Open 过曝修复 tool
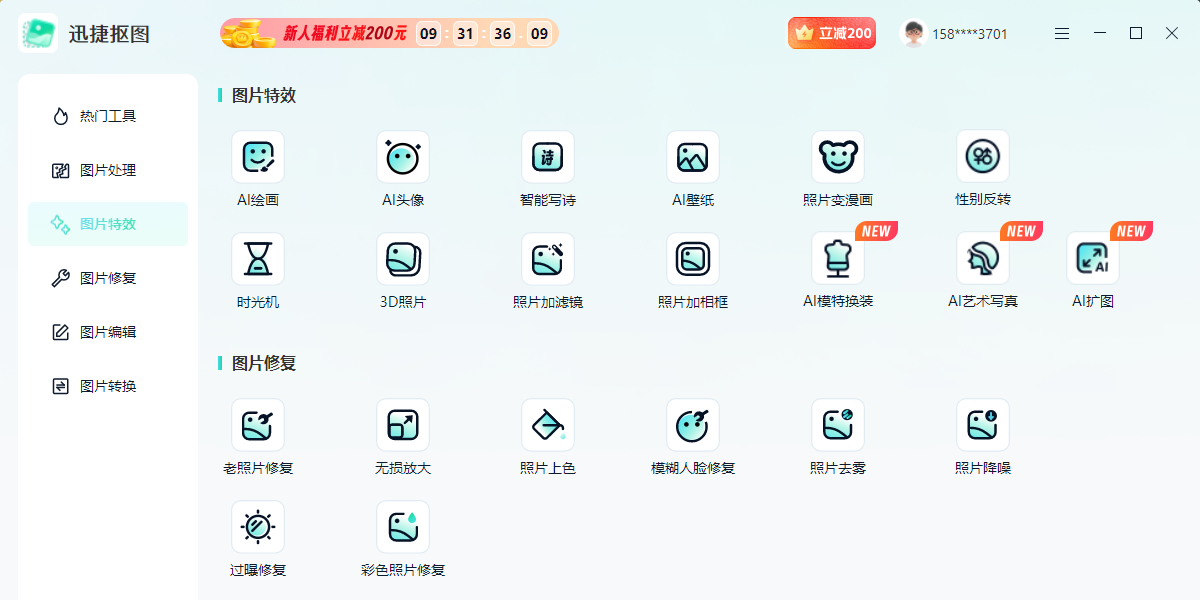 tap(258, 527)
